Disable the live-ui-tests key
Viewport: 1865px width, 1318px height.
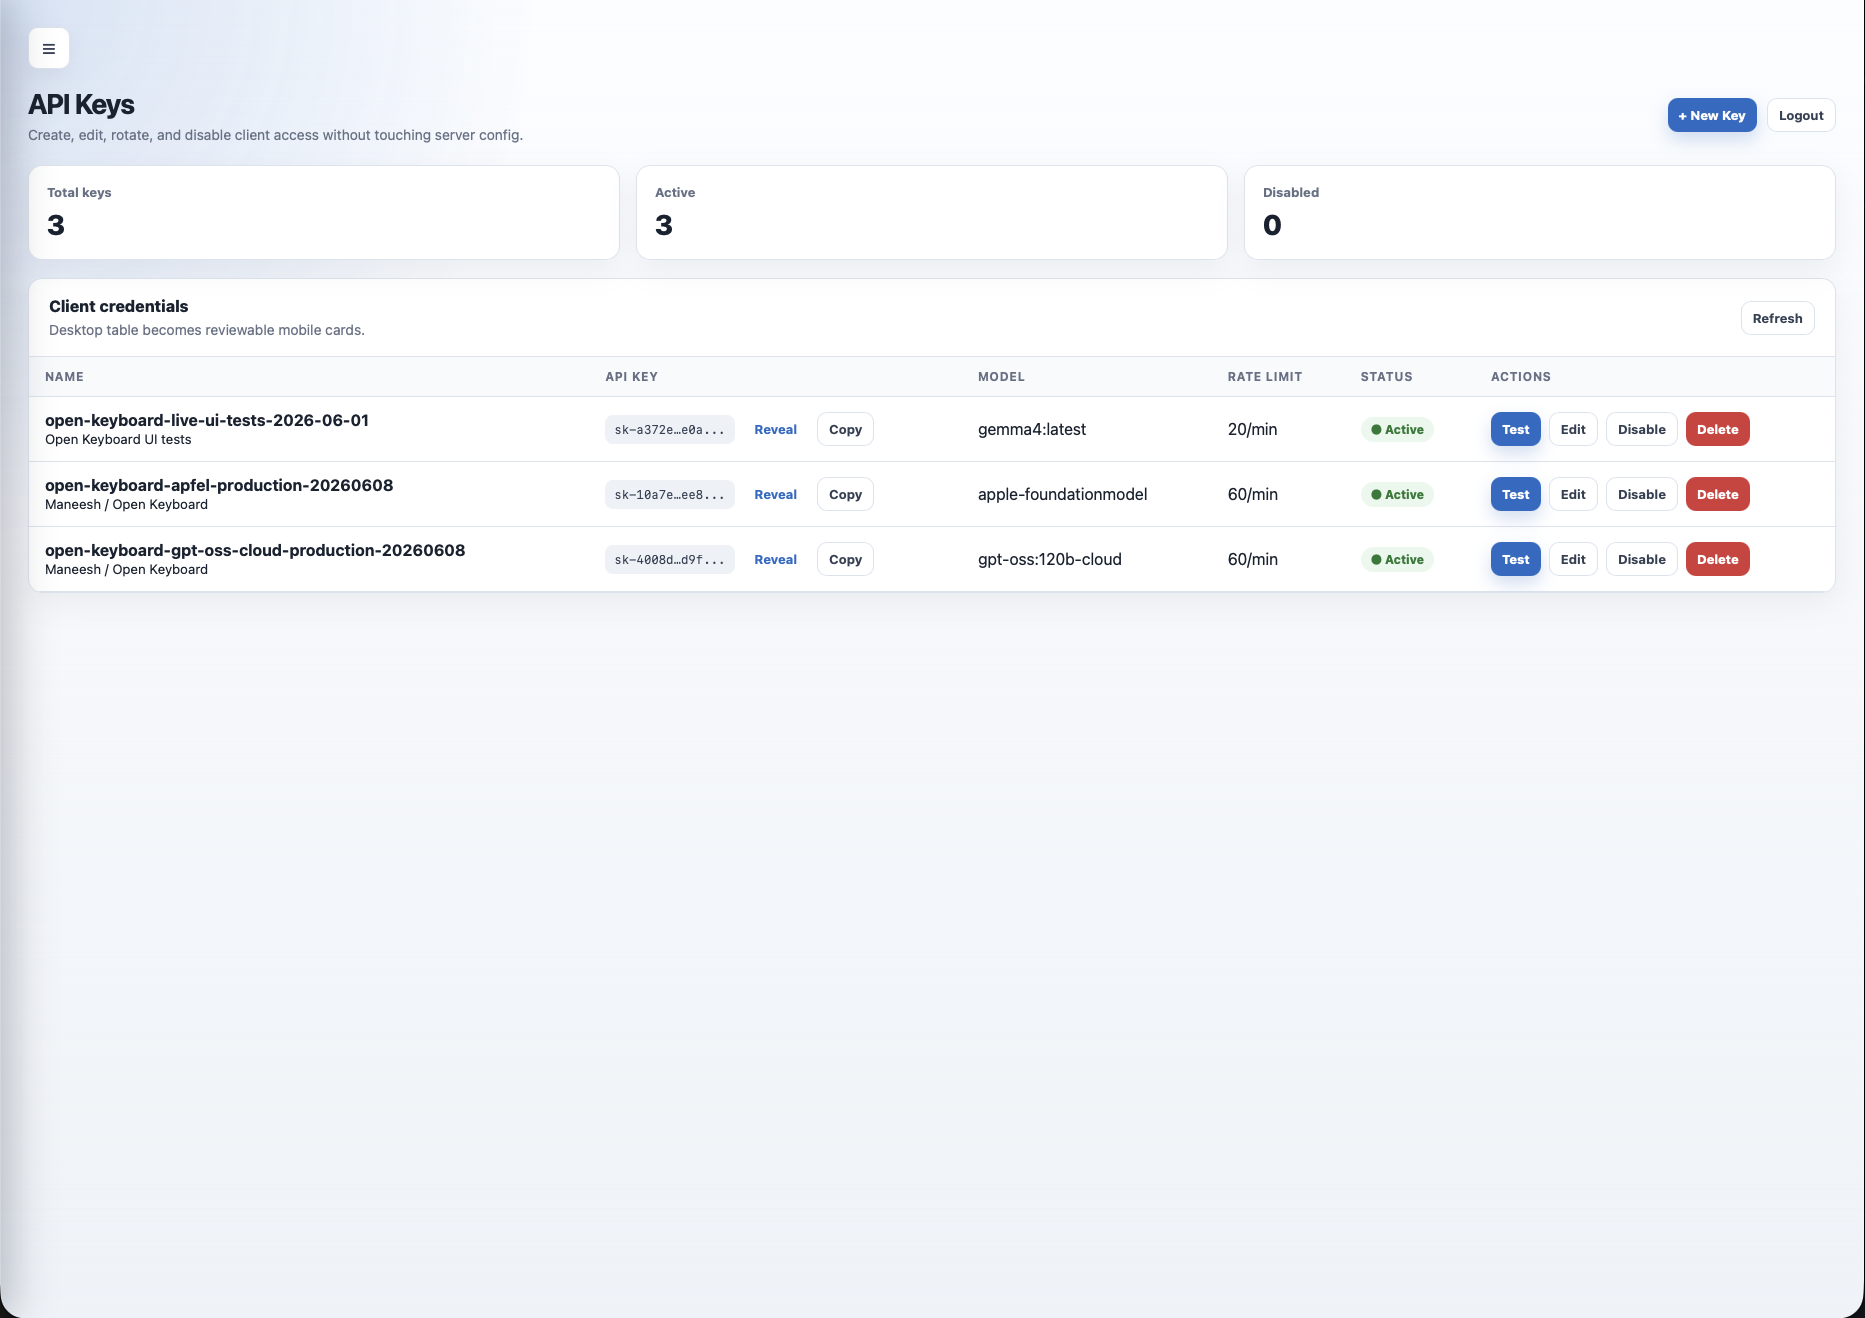1641,429
